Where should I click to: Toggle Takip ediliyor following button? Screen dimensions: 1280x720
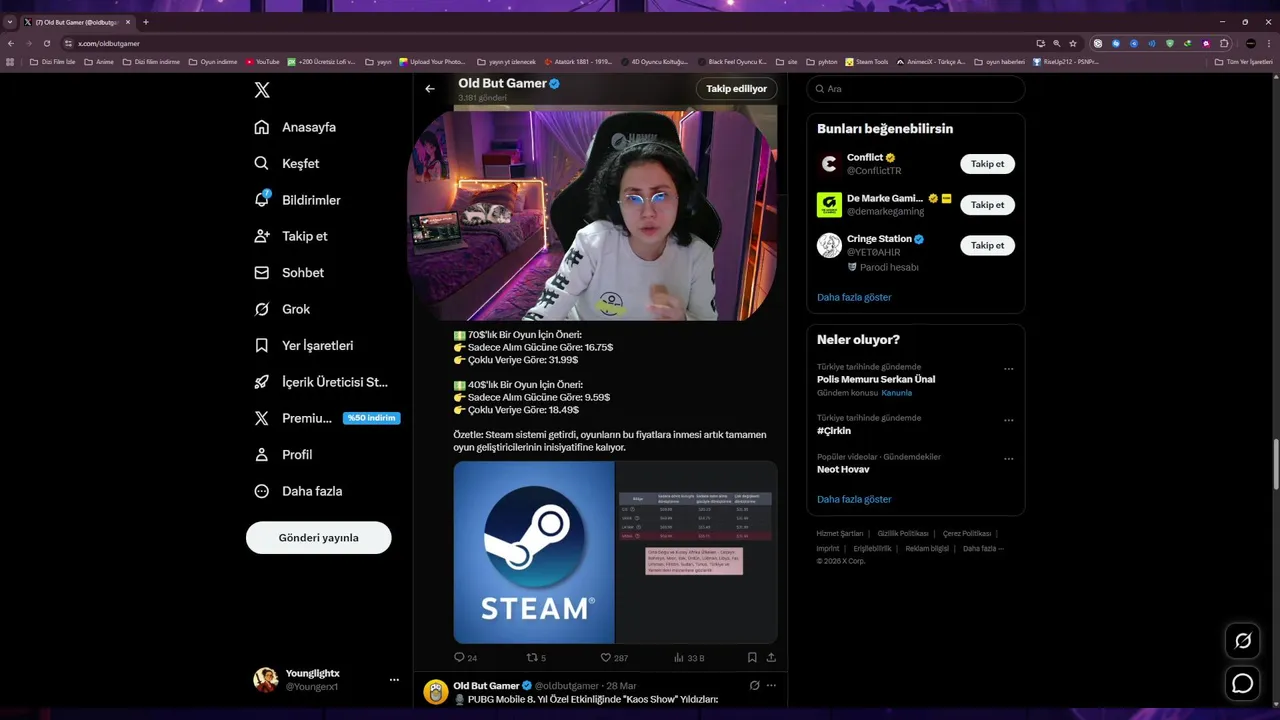pos(736,89)
